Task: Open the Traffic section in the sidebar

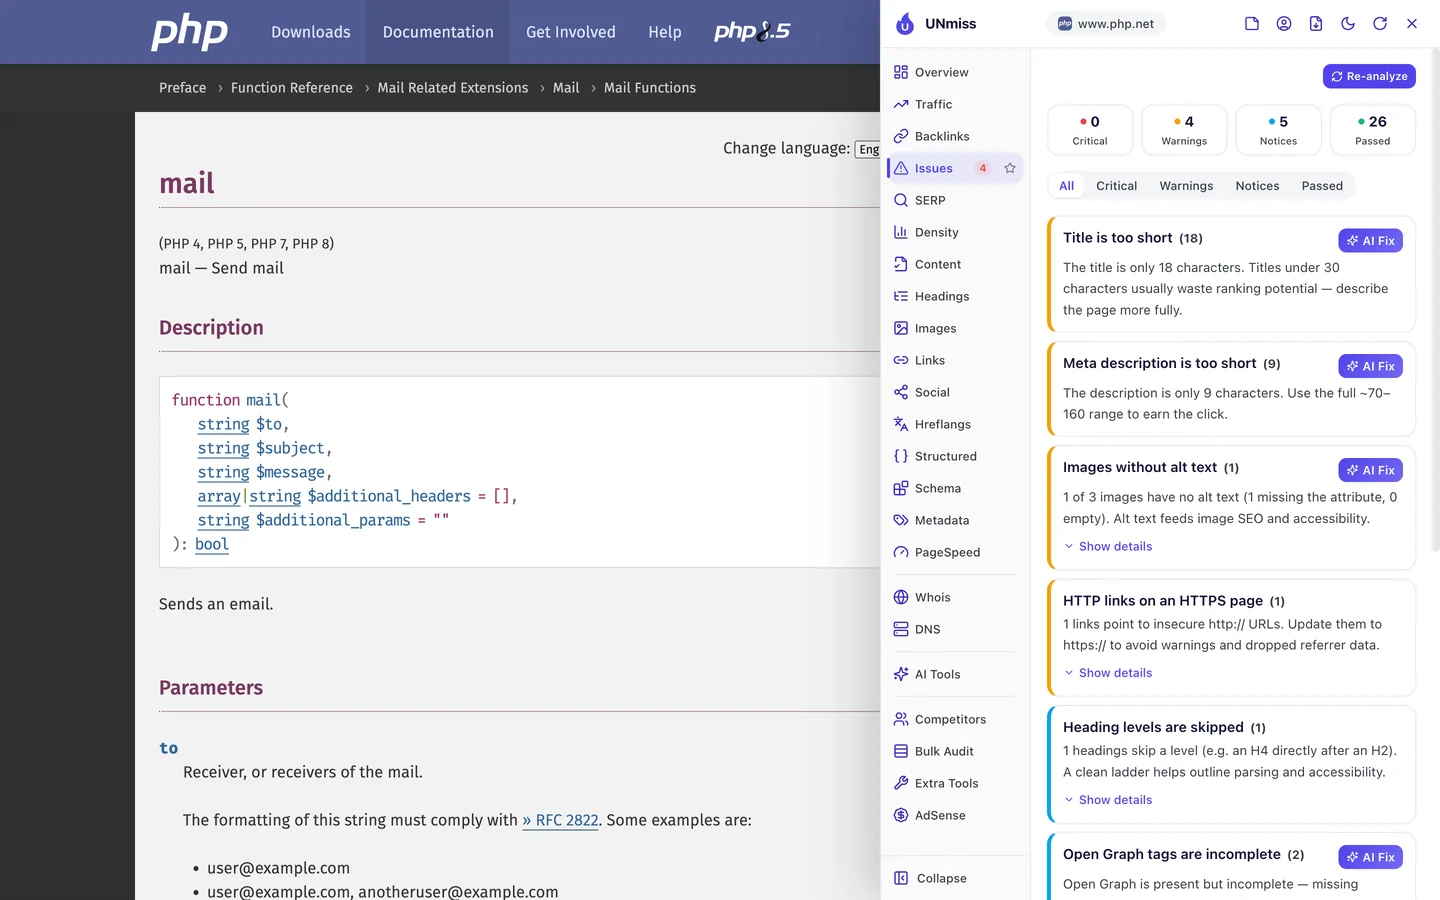Action: point(955,104)
